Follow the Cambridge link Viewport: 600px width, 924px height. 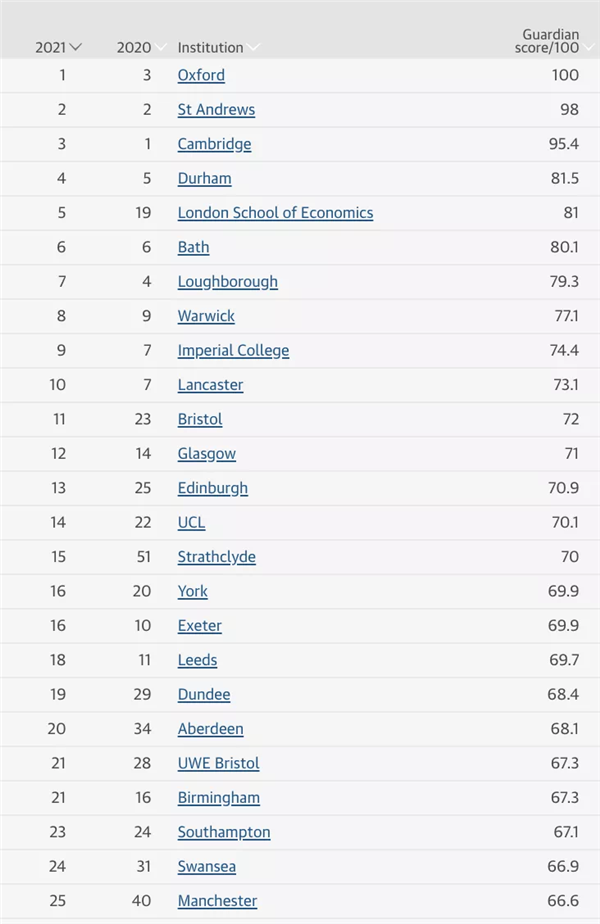pyautogui.click(x=215, y=144)
